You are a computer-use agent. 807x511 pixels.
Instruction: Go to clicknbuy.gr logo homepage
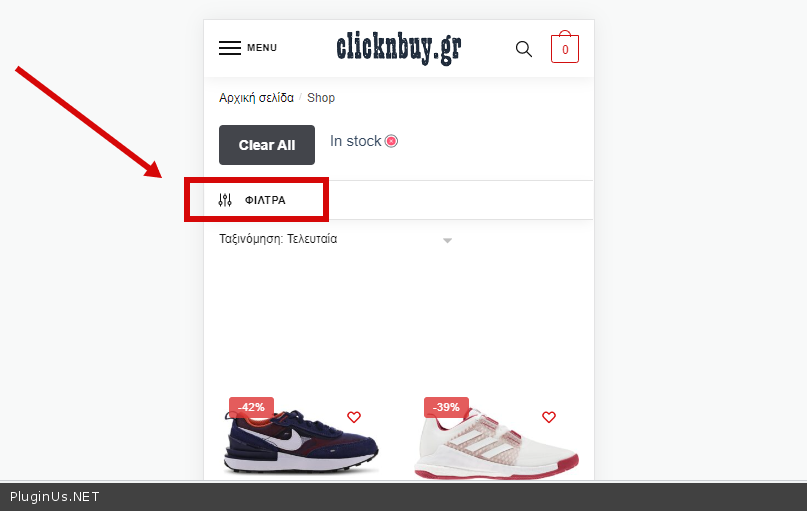399,48
